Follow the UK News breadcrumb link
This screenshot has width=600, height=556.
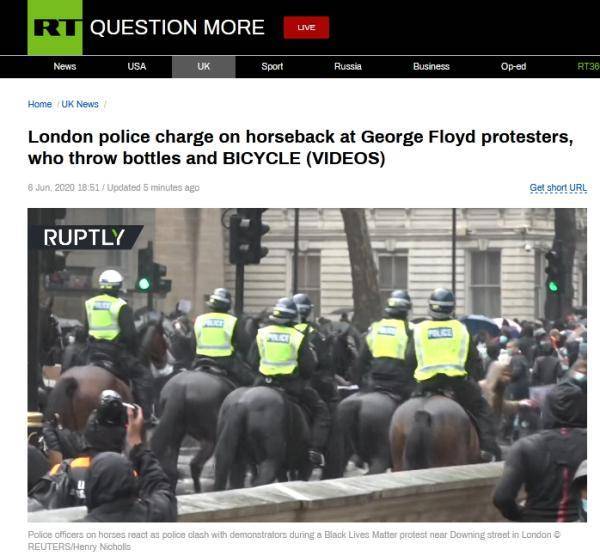[80, 104]
